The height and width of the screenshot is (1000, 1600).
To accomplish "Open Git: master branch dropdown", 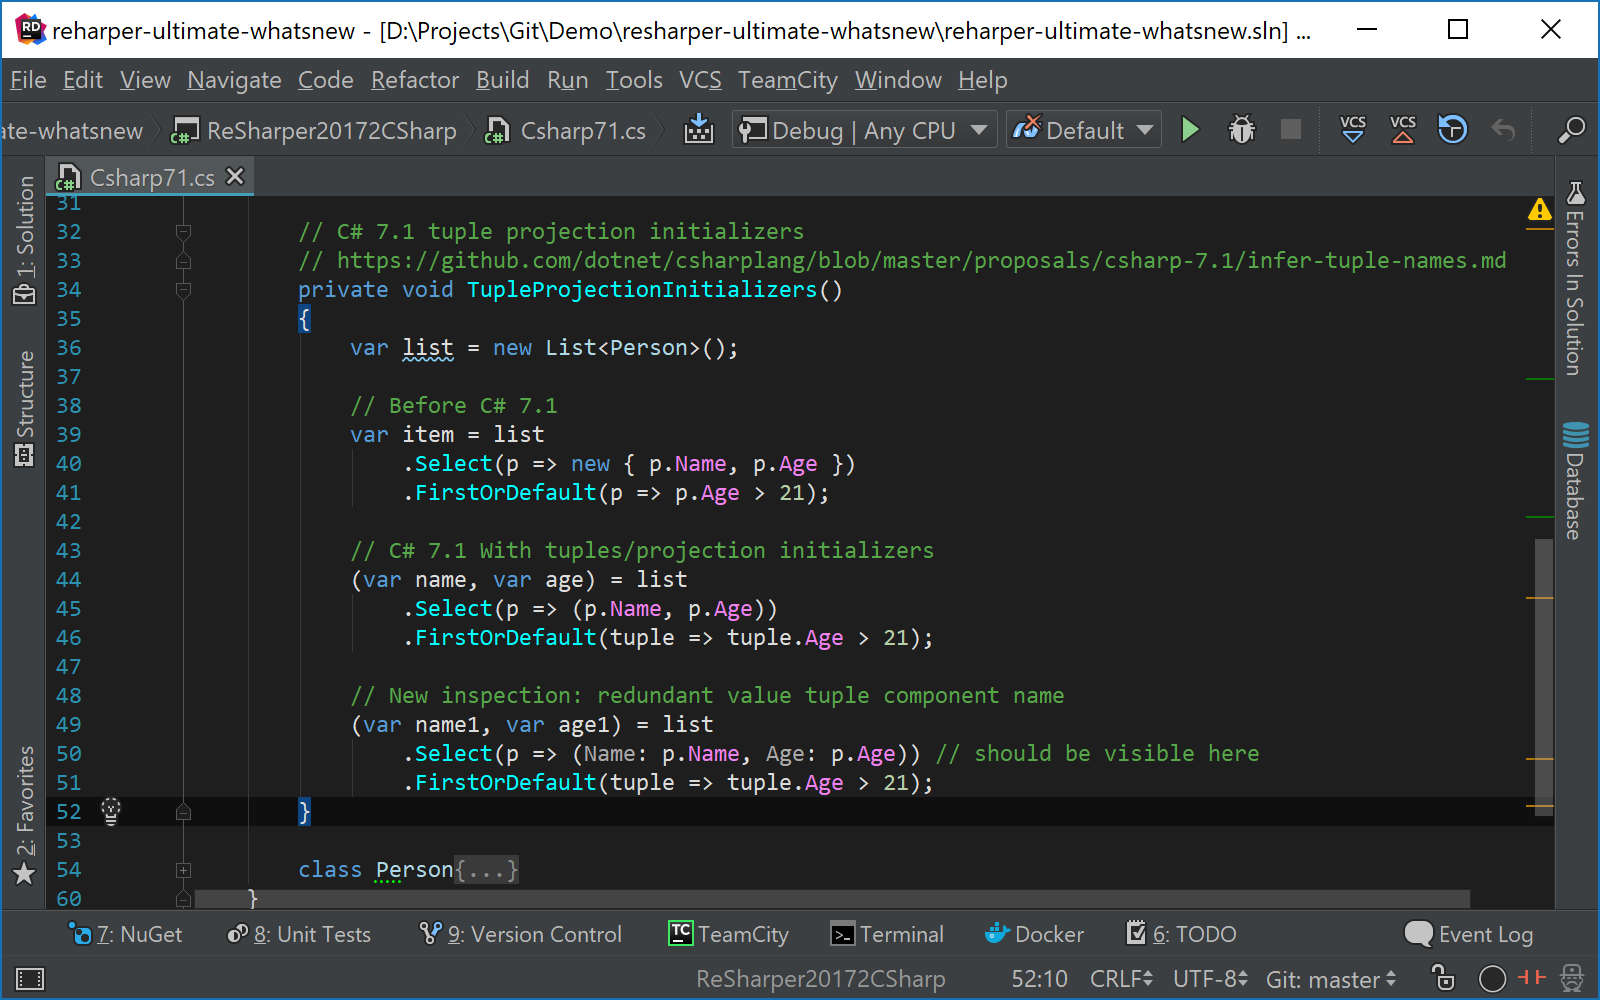I will 1331,979.
